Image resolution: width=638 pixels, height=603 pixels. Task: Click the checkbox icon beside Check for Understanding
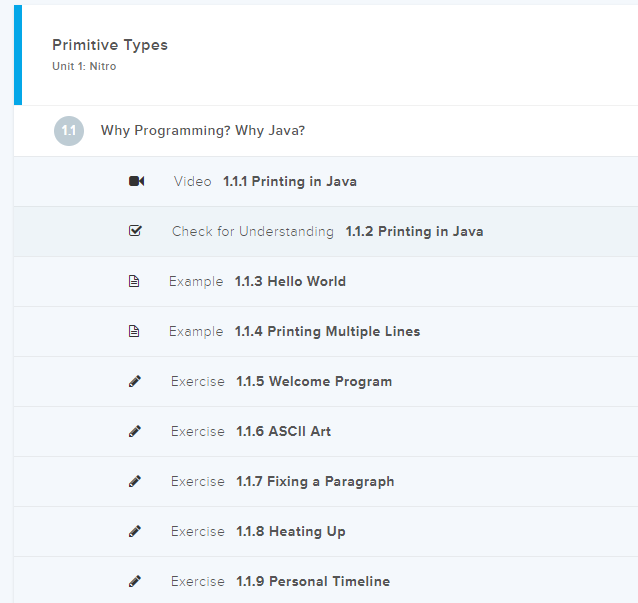[136, 231]
